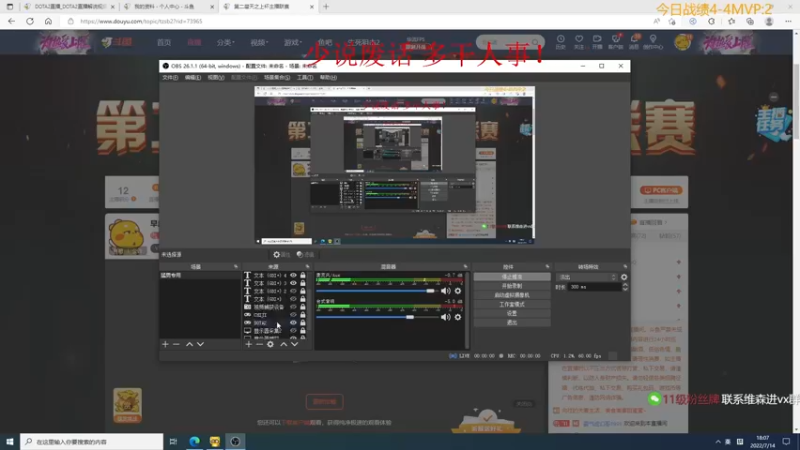Open 麦克风/Aux audio settings gear
800x450 pixels.
pos(458,291)
